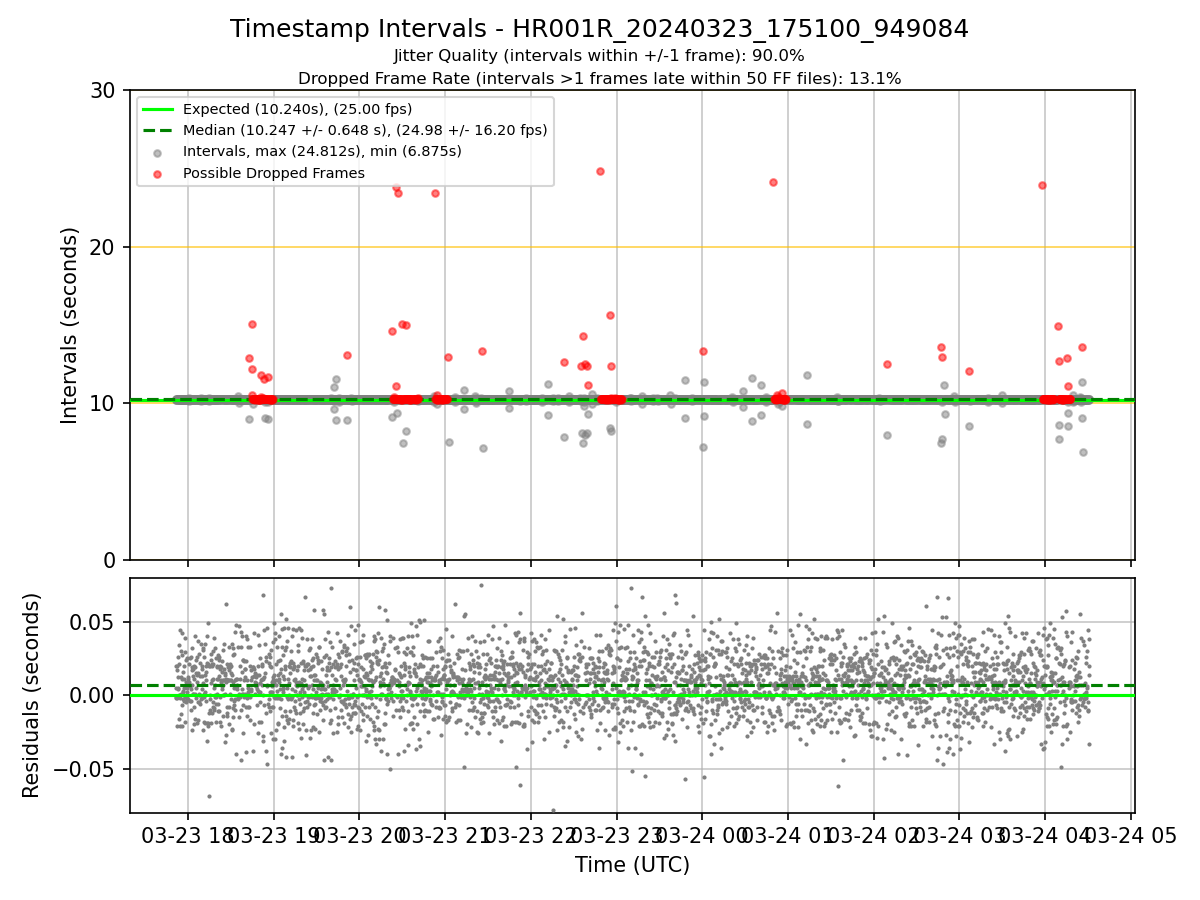The height and width of the screenshot is (900, 1200).
Task: Click y-axis tick label '10' in upper plot
Action: tap(103, 403)
